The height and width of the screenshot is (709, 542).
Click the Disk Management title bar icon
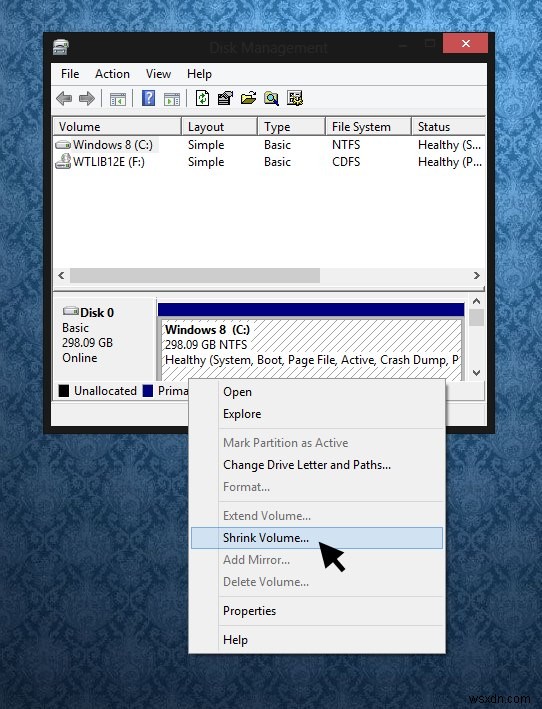[61, 47]
